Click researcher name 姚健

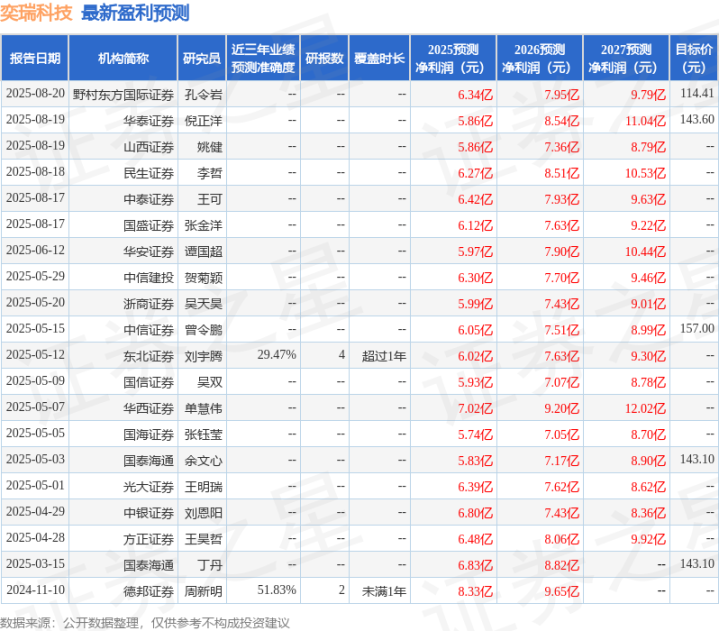tap(210, 147)
